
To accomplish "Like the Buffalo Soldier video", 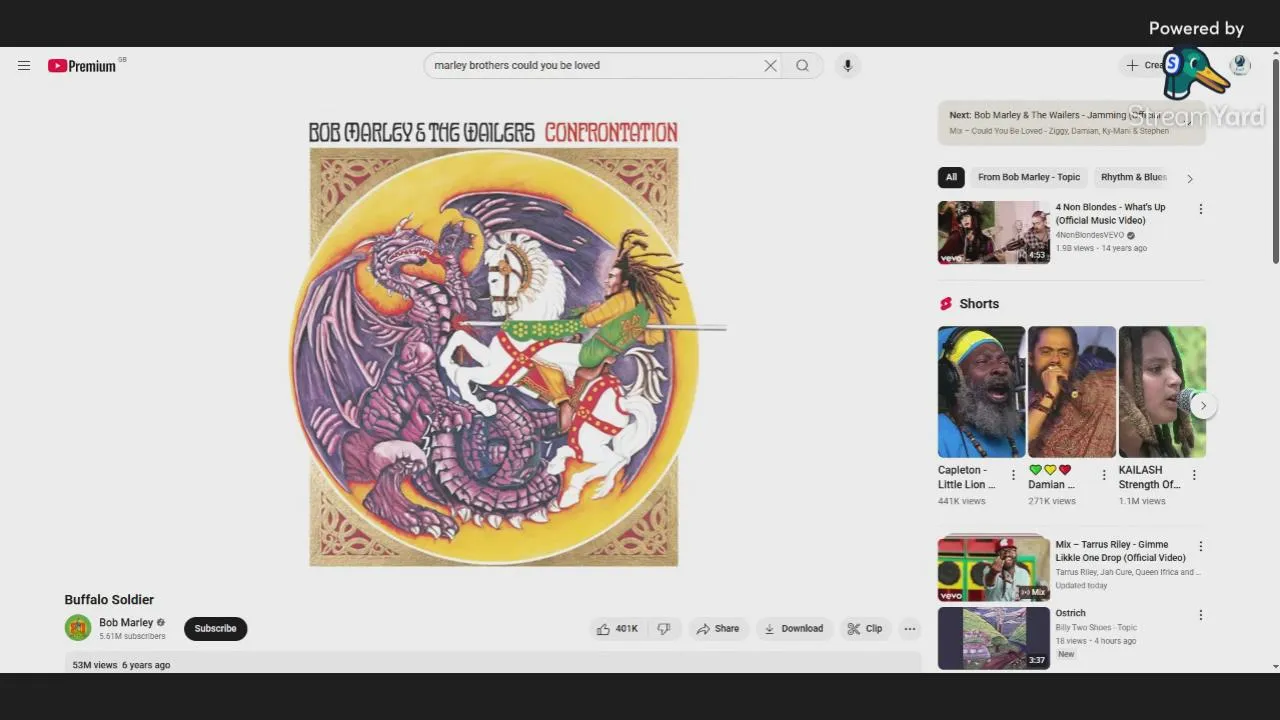I will click(x=617, y=629).
